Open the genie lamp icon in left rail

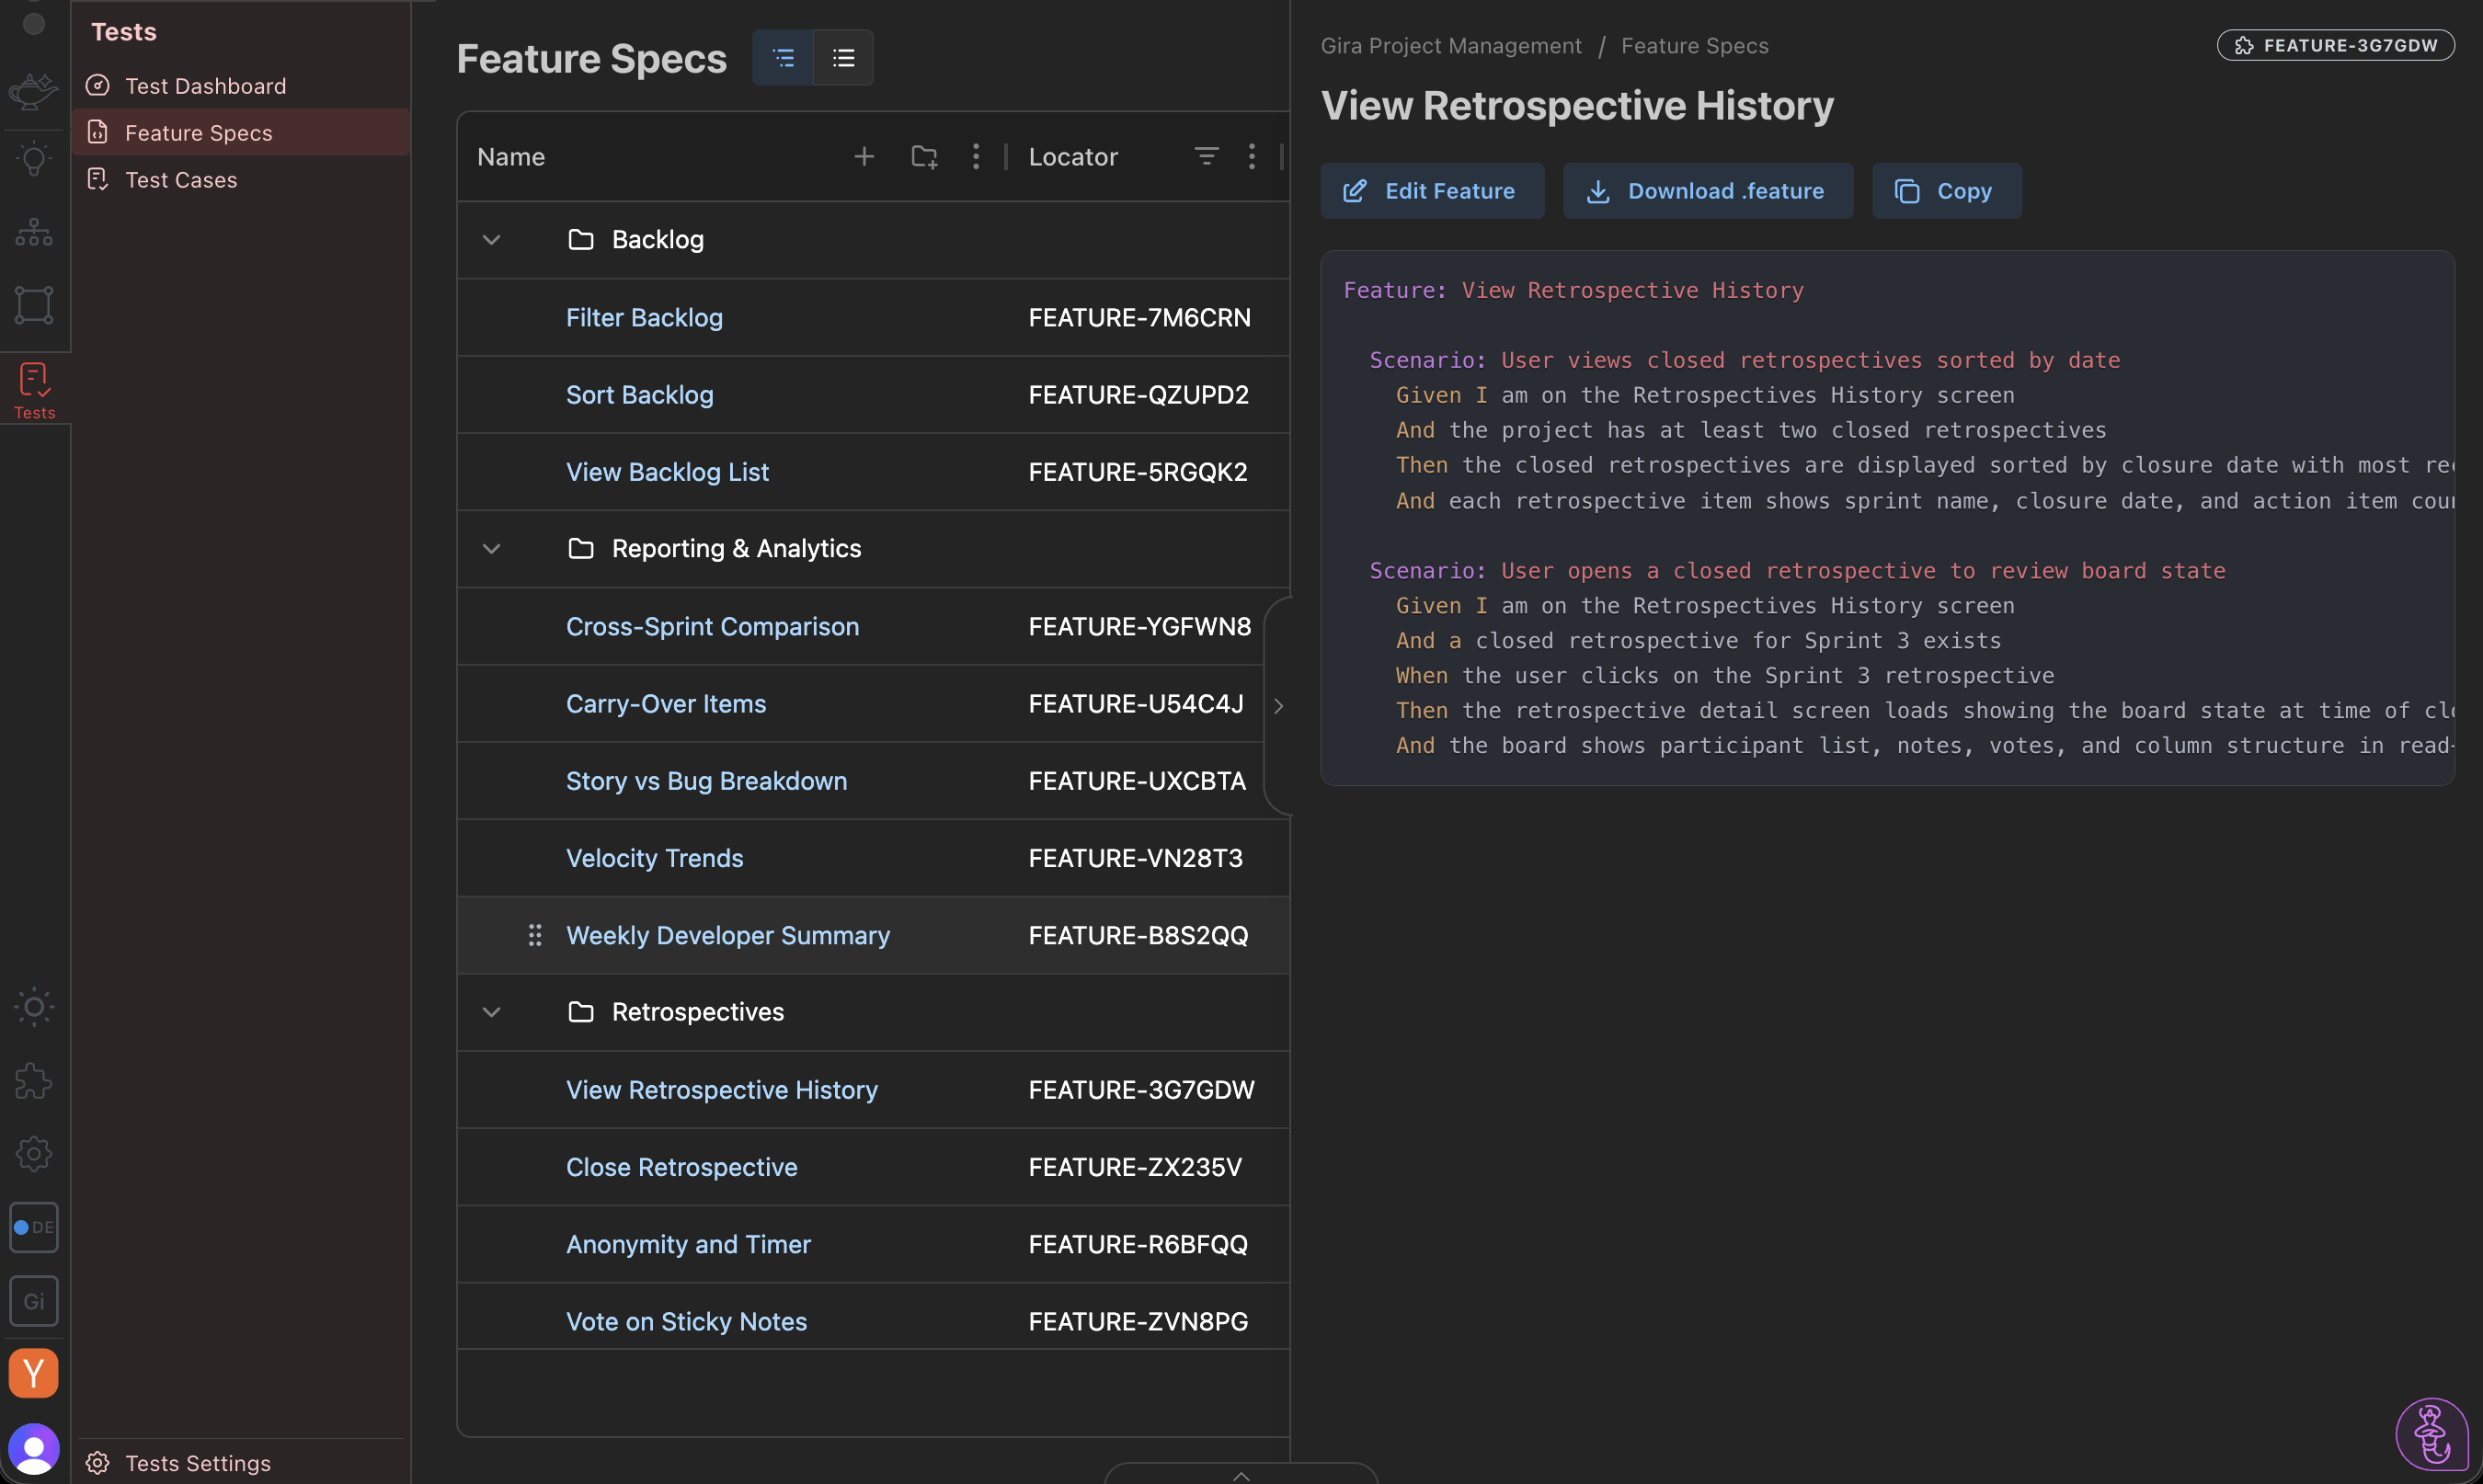click(33, 92)
